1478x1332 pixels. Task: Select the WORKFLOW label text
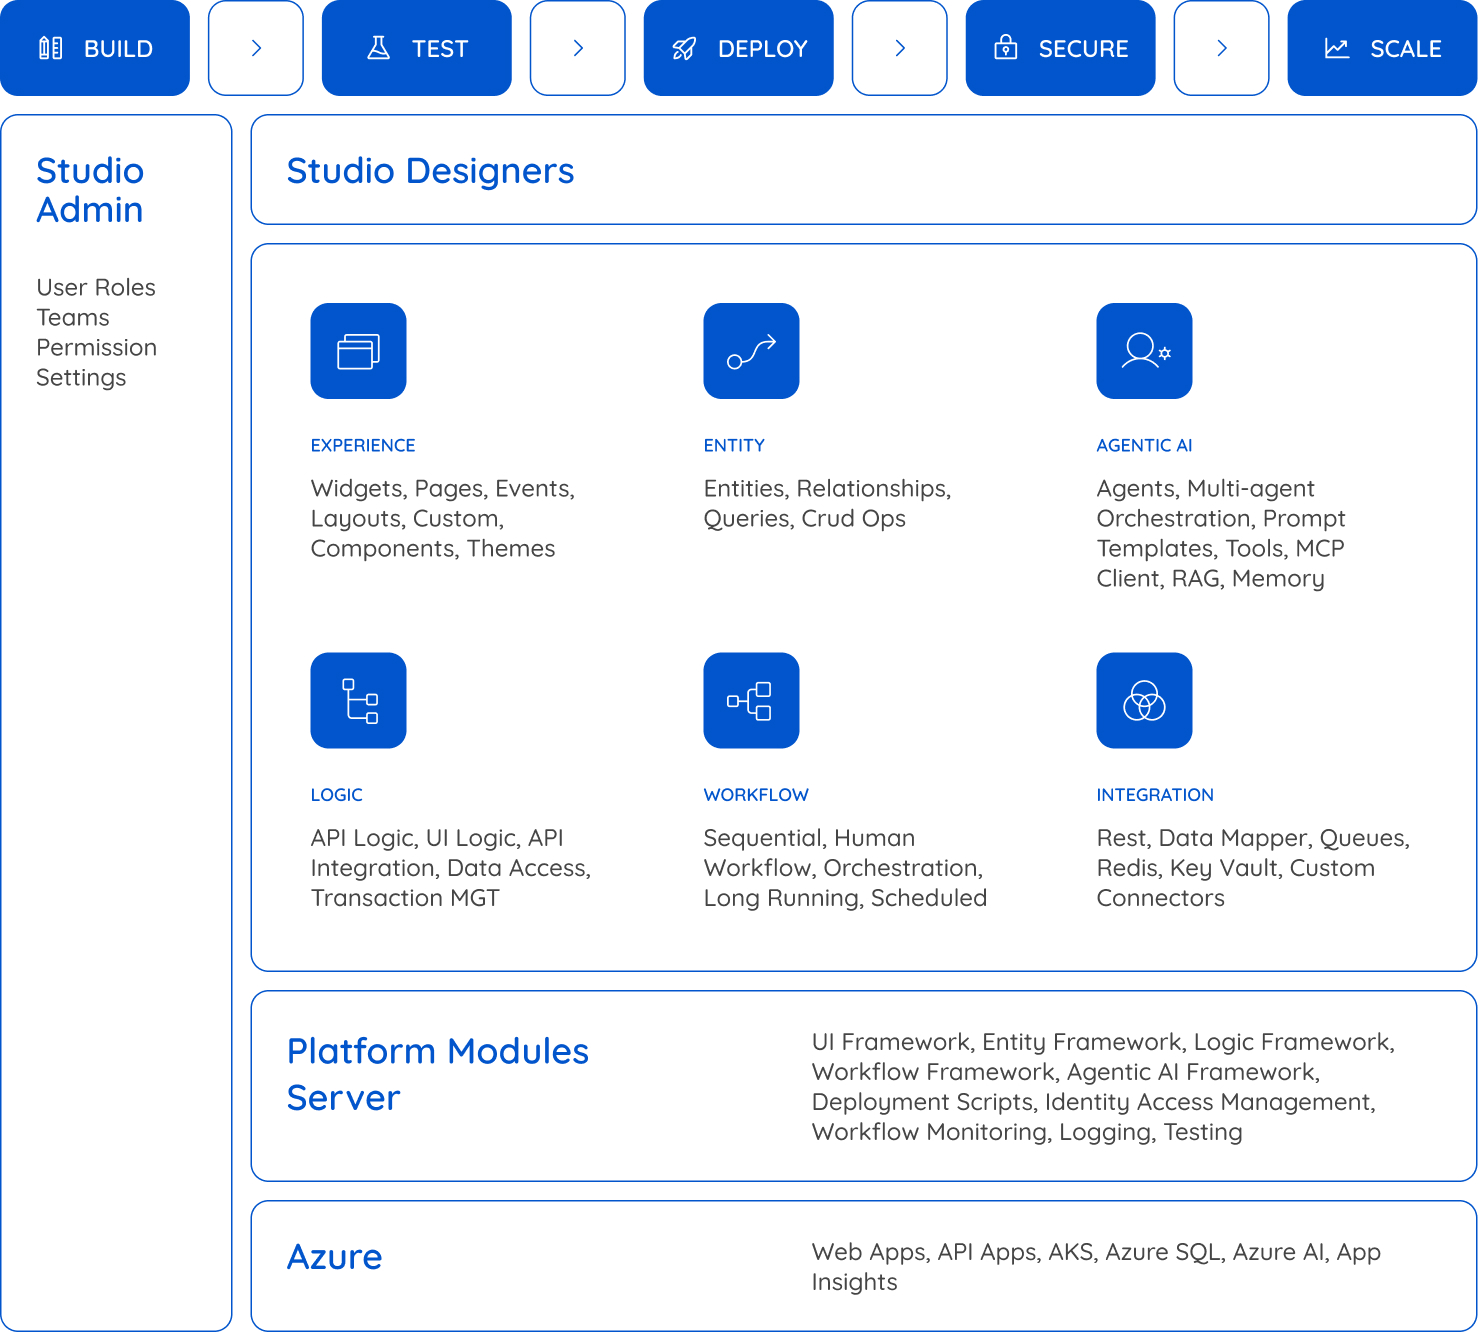pos(756,795)
